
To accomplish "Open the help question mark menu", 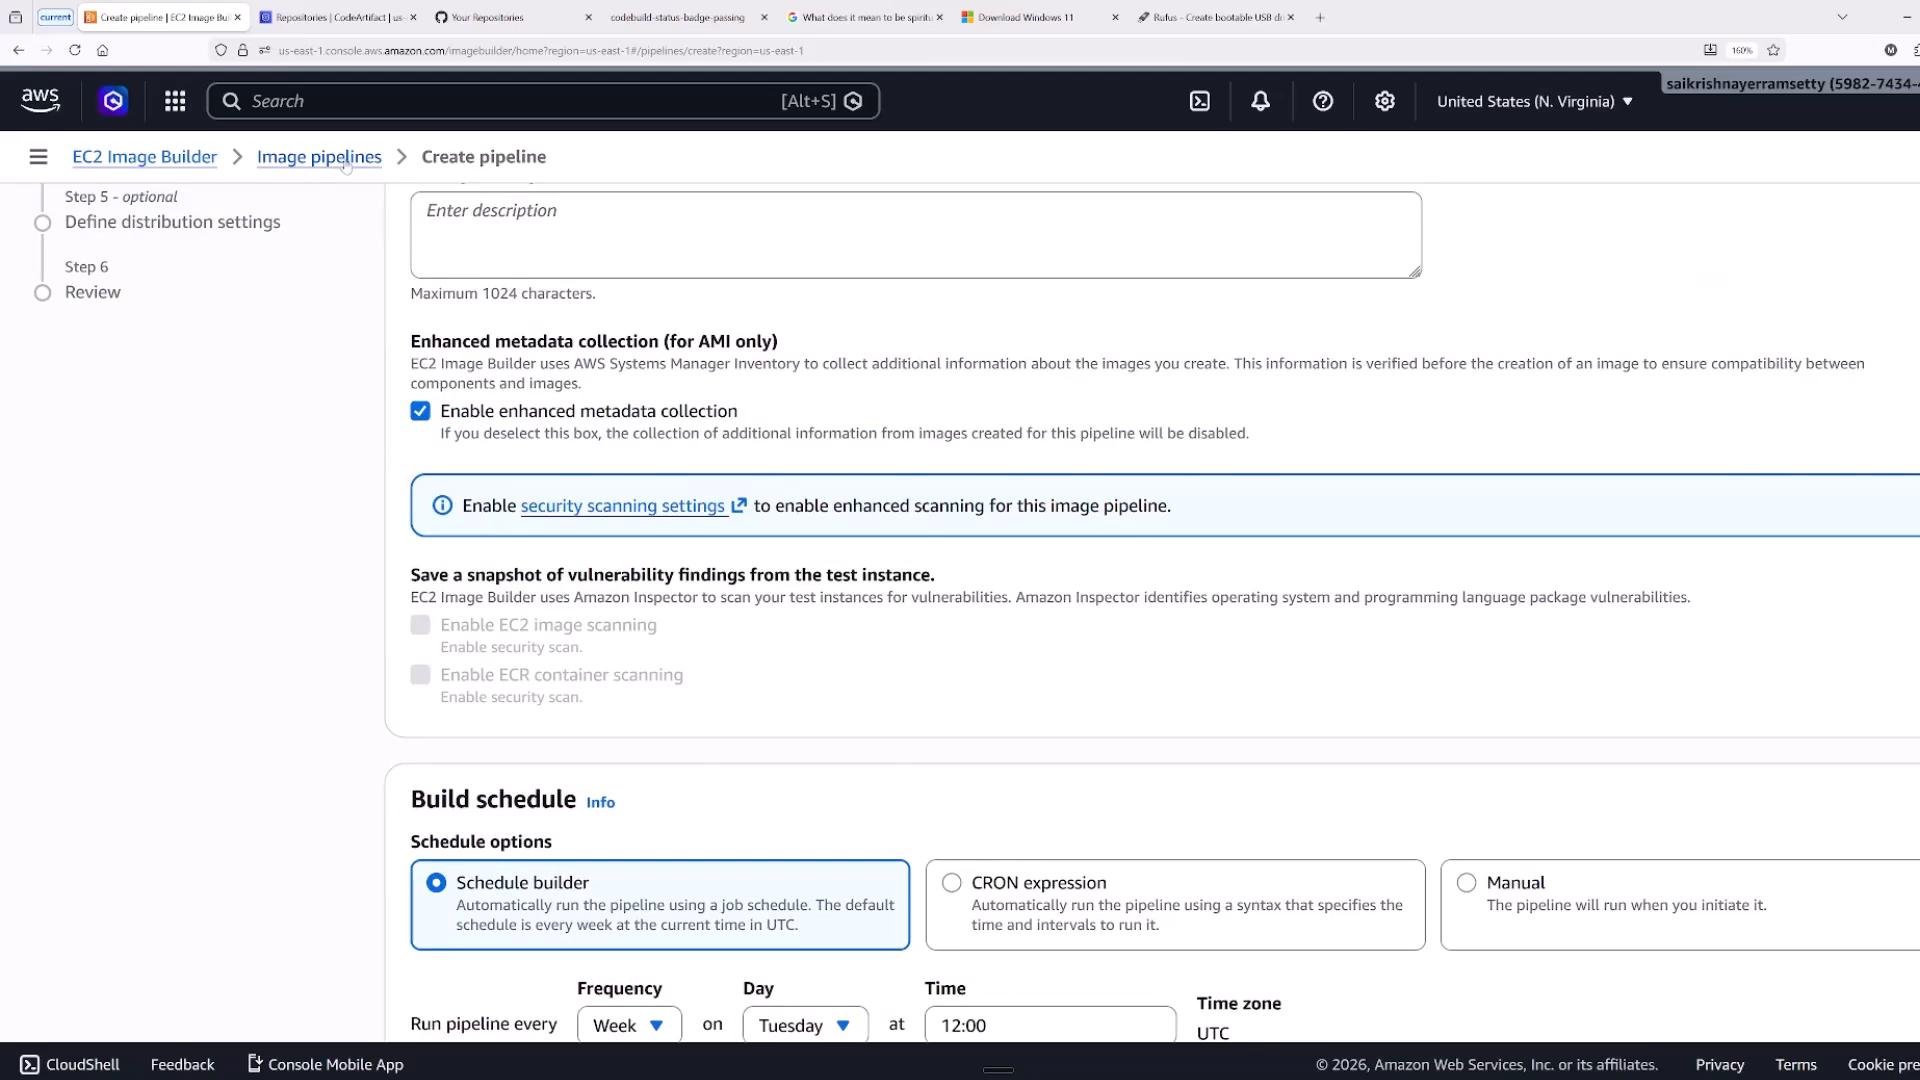I will coord(1322,101).
